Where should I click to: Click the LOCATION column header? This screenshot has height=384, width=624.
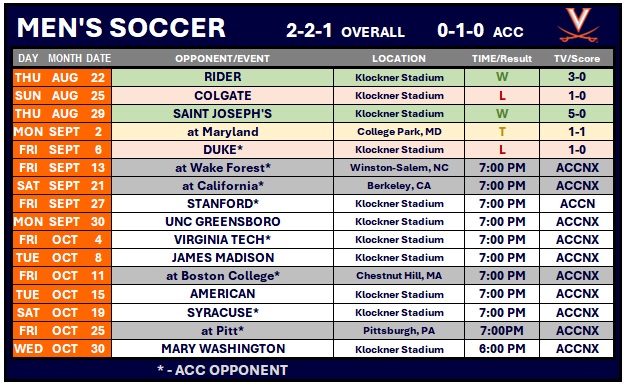[x=399, y=58]
